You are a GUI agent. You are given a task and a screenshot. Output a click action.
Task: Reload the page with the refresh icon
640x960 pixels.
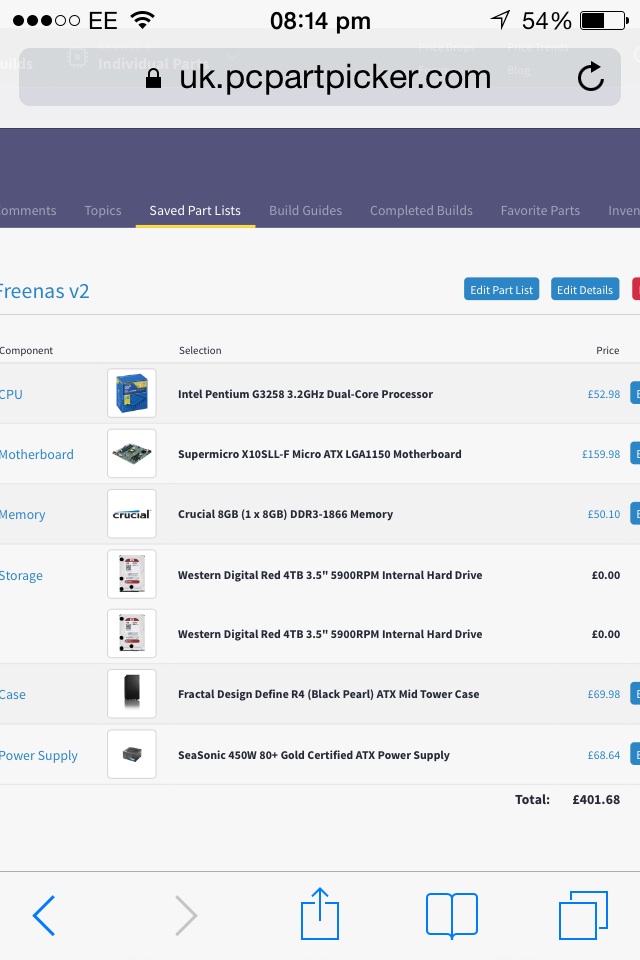point(590,77)
